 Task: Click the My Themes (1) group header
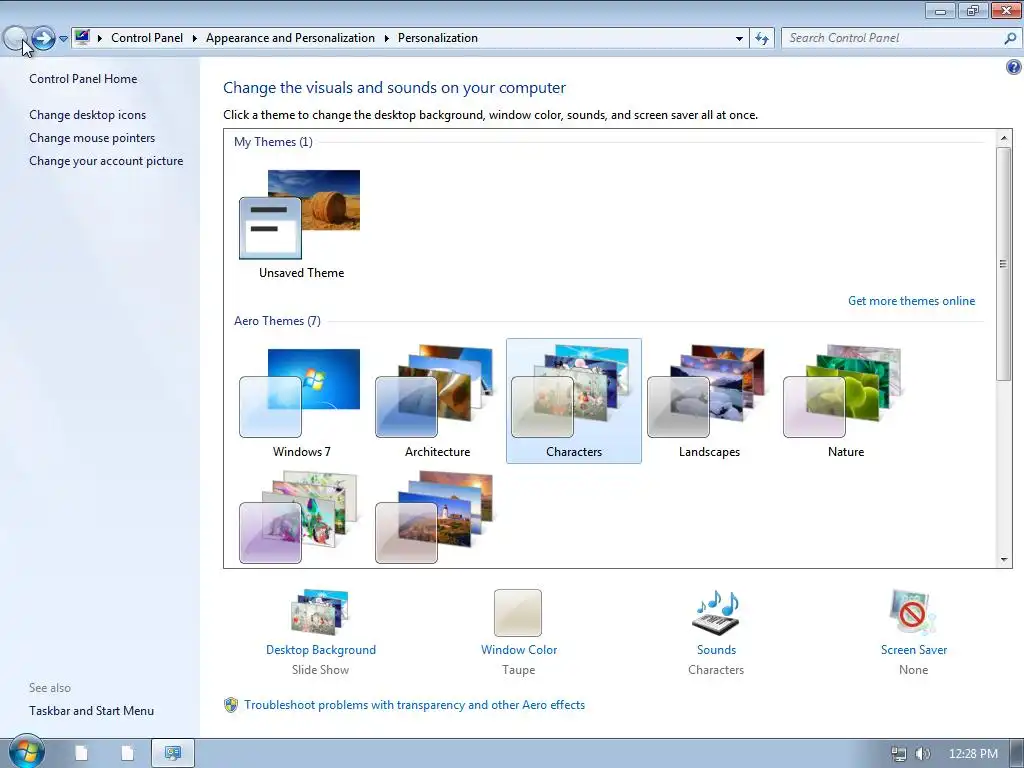click(273, 142)
